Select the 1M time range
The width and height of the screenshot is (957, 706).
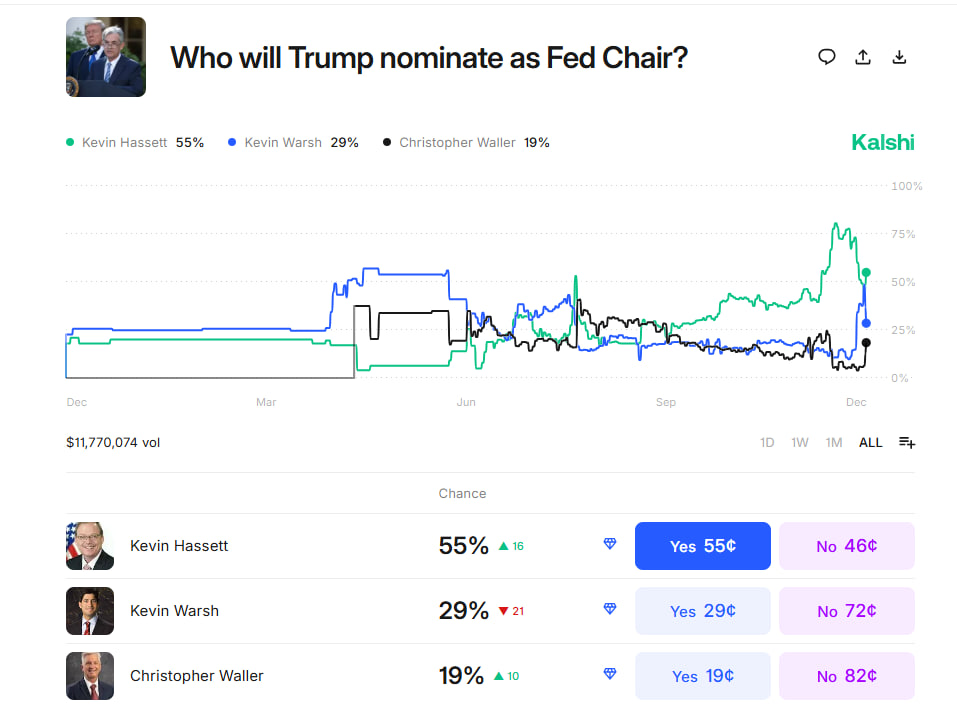tap(834, 442)
